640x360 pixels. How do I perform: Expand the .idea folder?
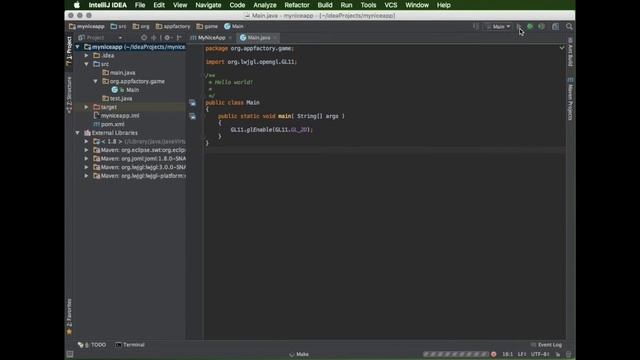click(86, 56)
